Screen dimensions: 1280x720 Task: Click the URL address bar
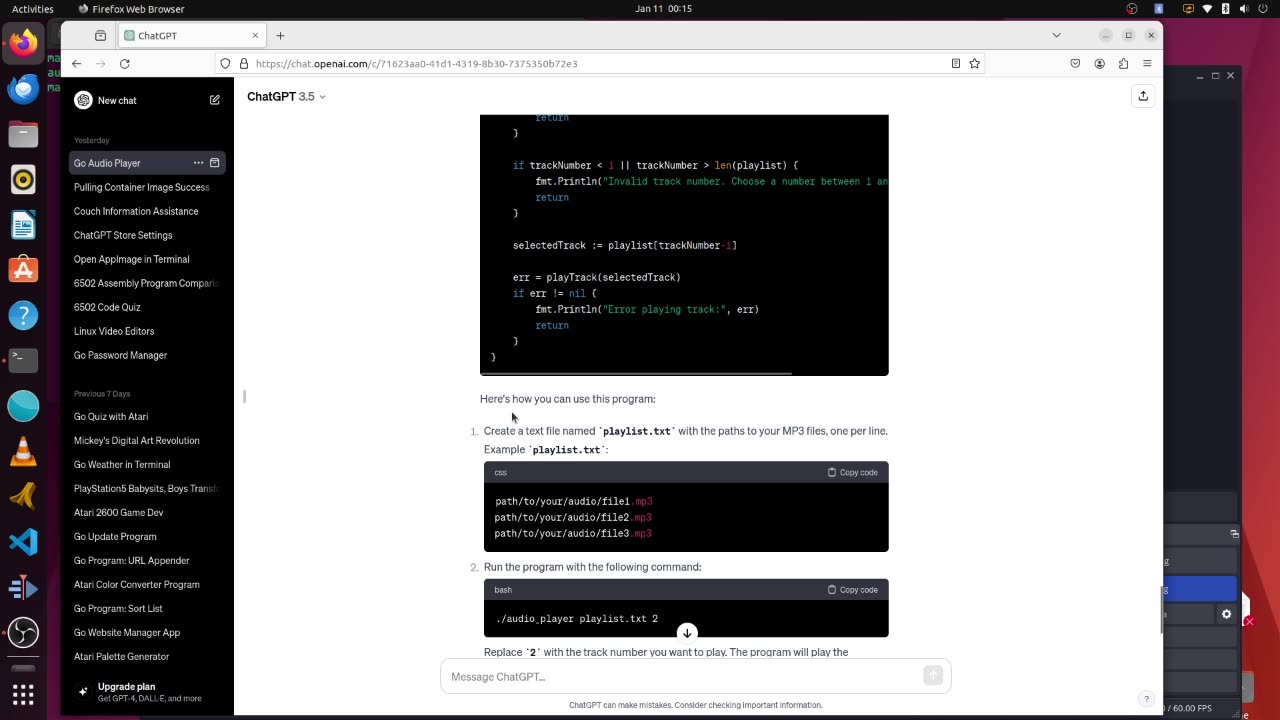[x=600, y=63]
